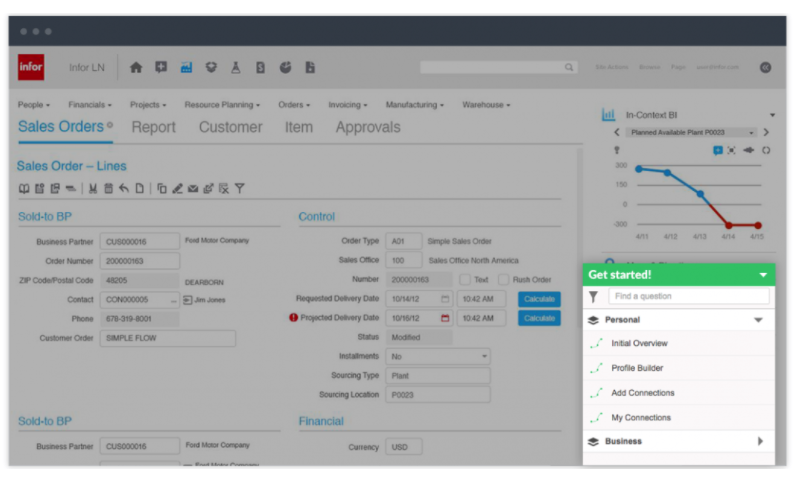Viewport: 807px width, 483px height.
Task: Switch to the Customer tab
Action: click(231, 127)
